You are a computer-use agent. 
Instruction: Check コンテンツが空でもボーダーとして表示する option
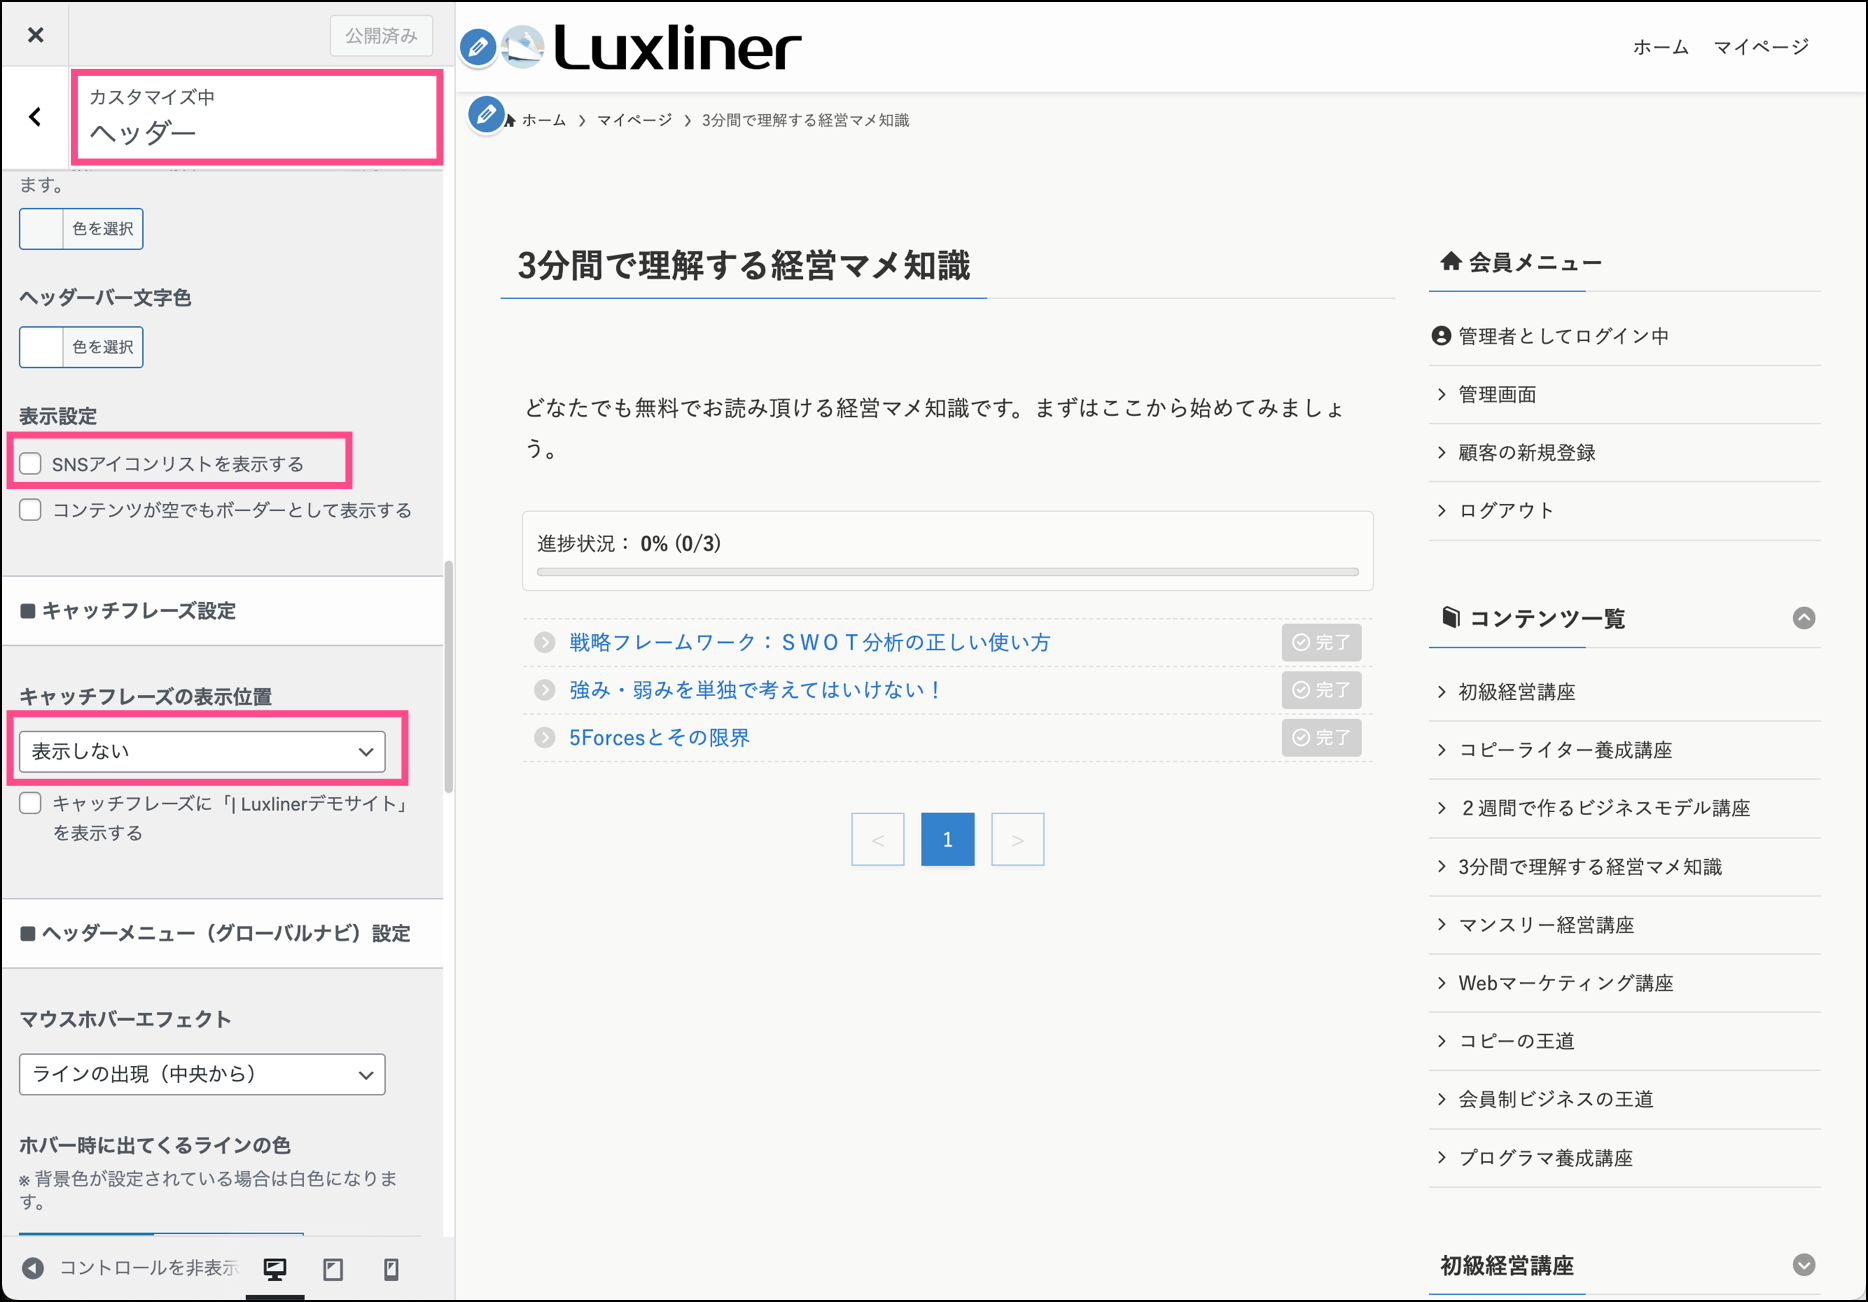pyautogui.click(x=31, y=510)
